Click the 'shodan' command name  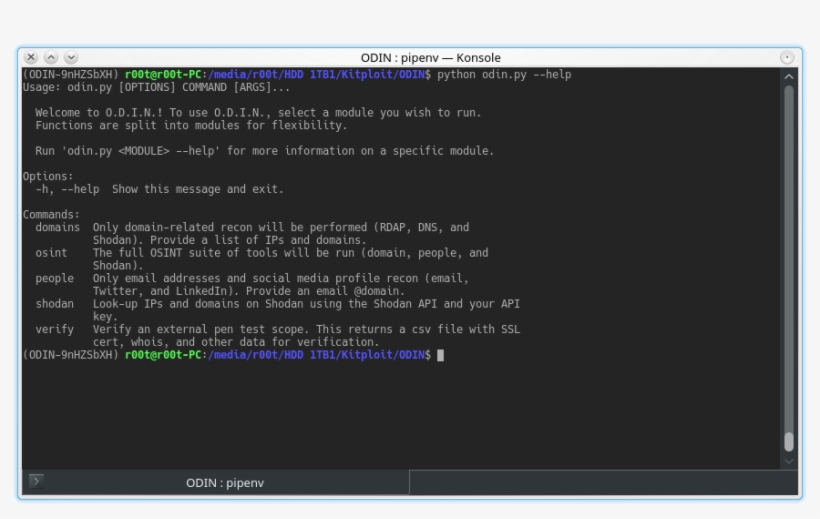(x=54, y=304)
